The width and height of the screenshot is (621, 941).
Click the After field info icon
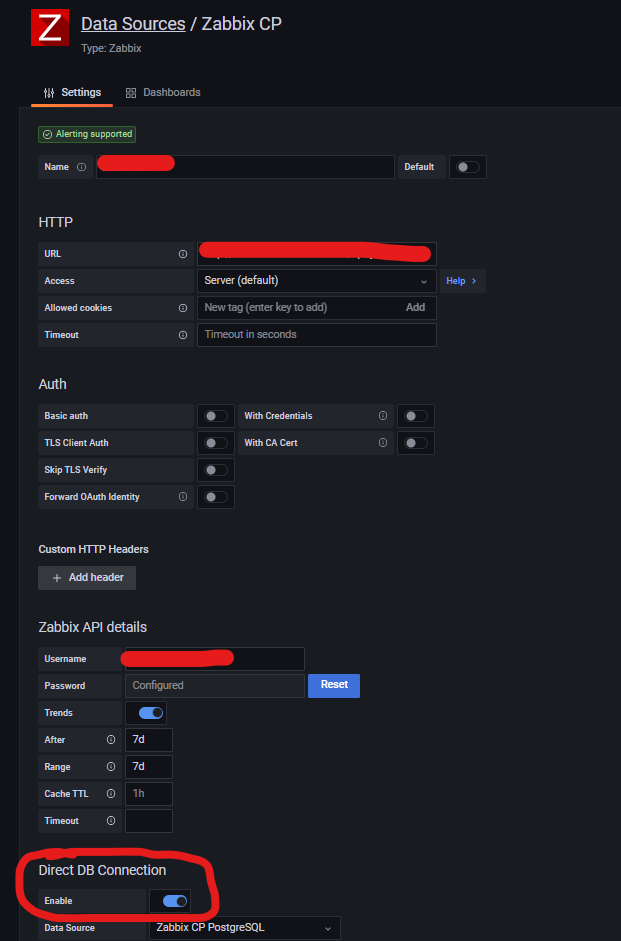click(110, 739)
